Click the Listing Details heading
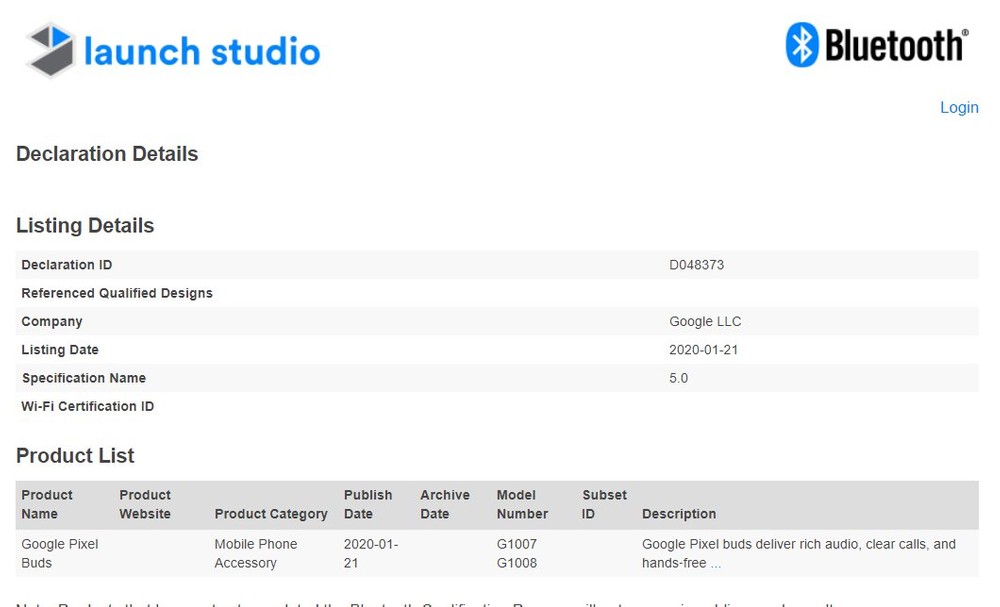Viewport: 1000px width, 607px height. tap(85, 225)
